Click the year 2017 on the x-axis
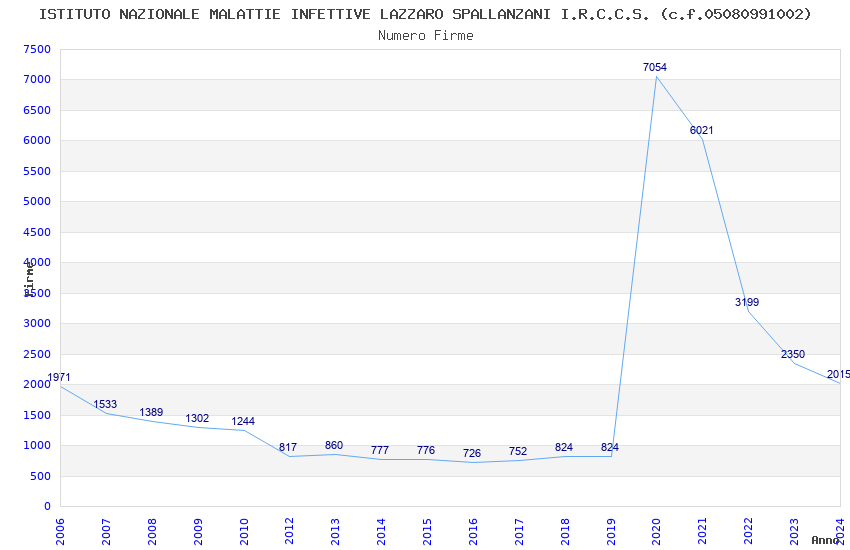850x550 pixels. click(x=519, y=532)
